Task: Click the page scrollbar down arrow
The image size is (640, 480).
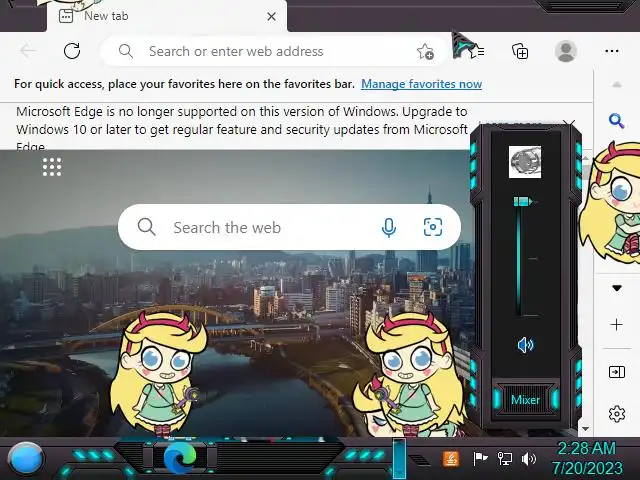Action: 586,429
